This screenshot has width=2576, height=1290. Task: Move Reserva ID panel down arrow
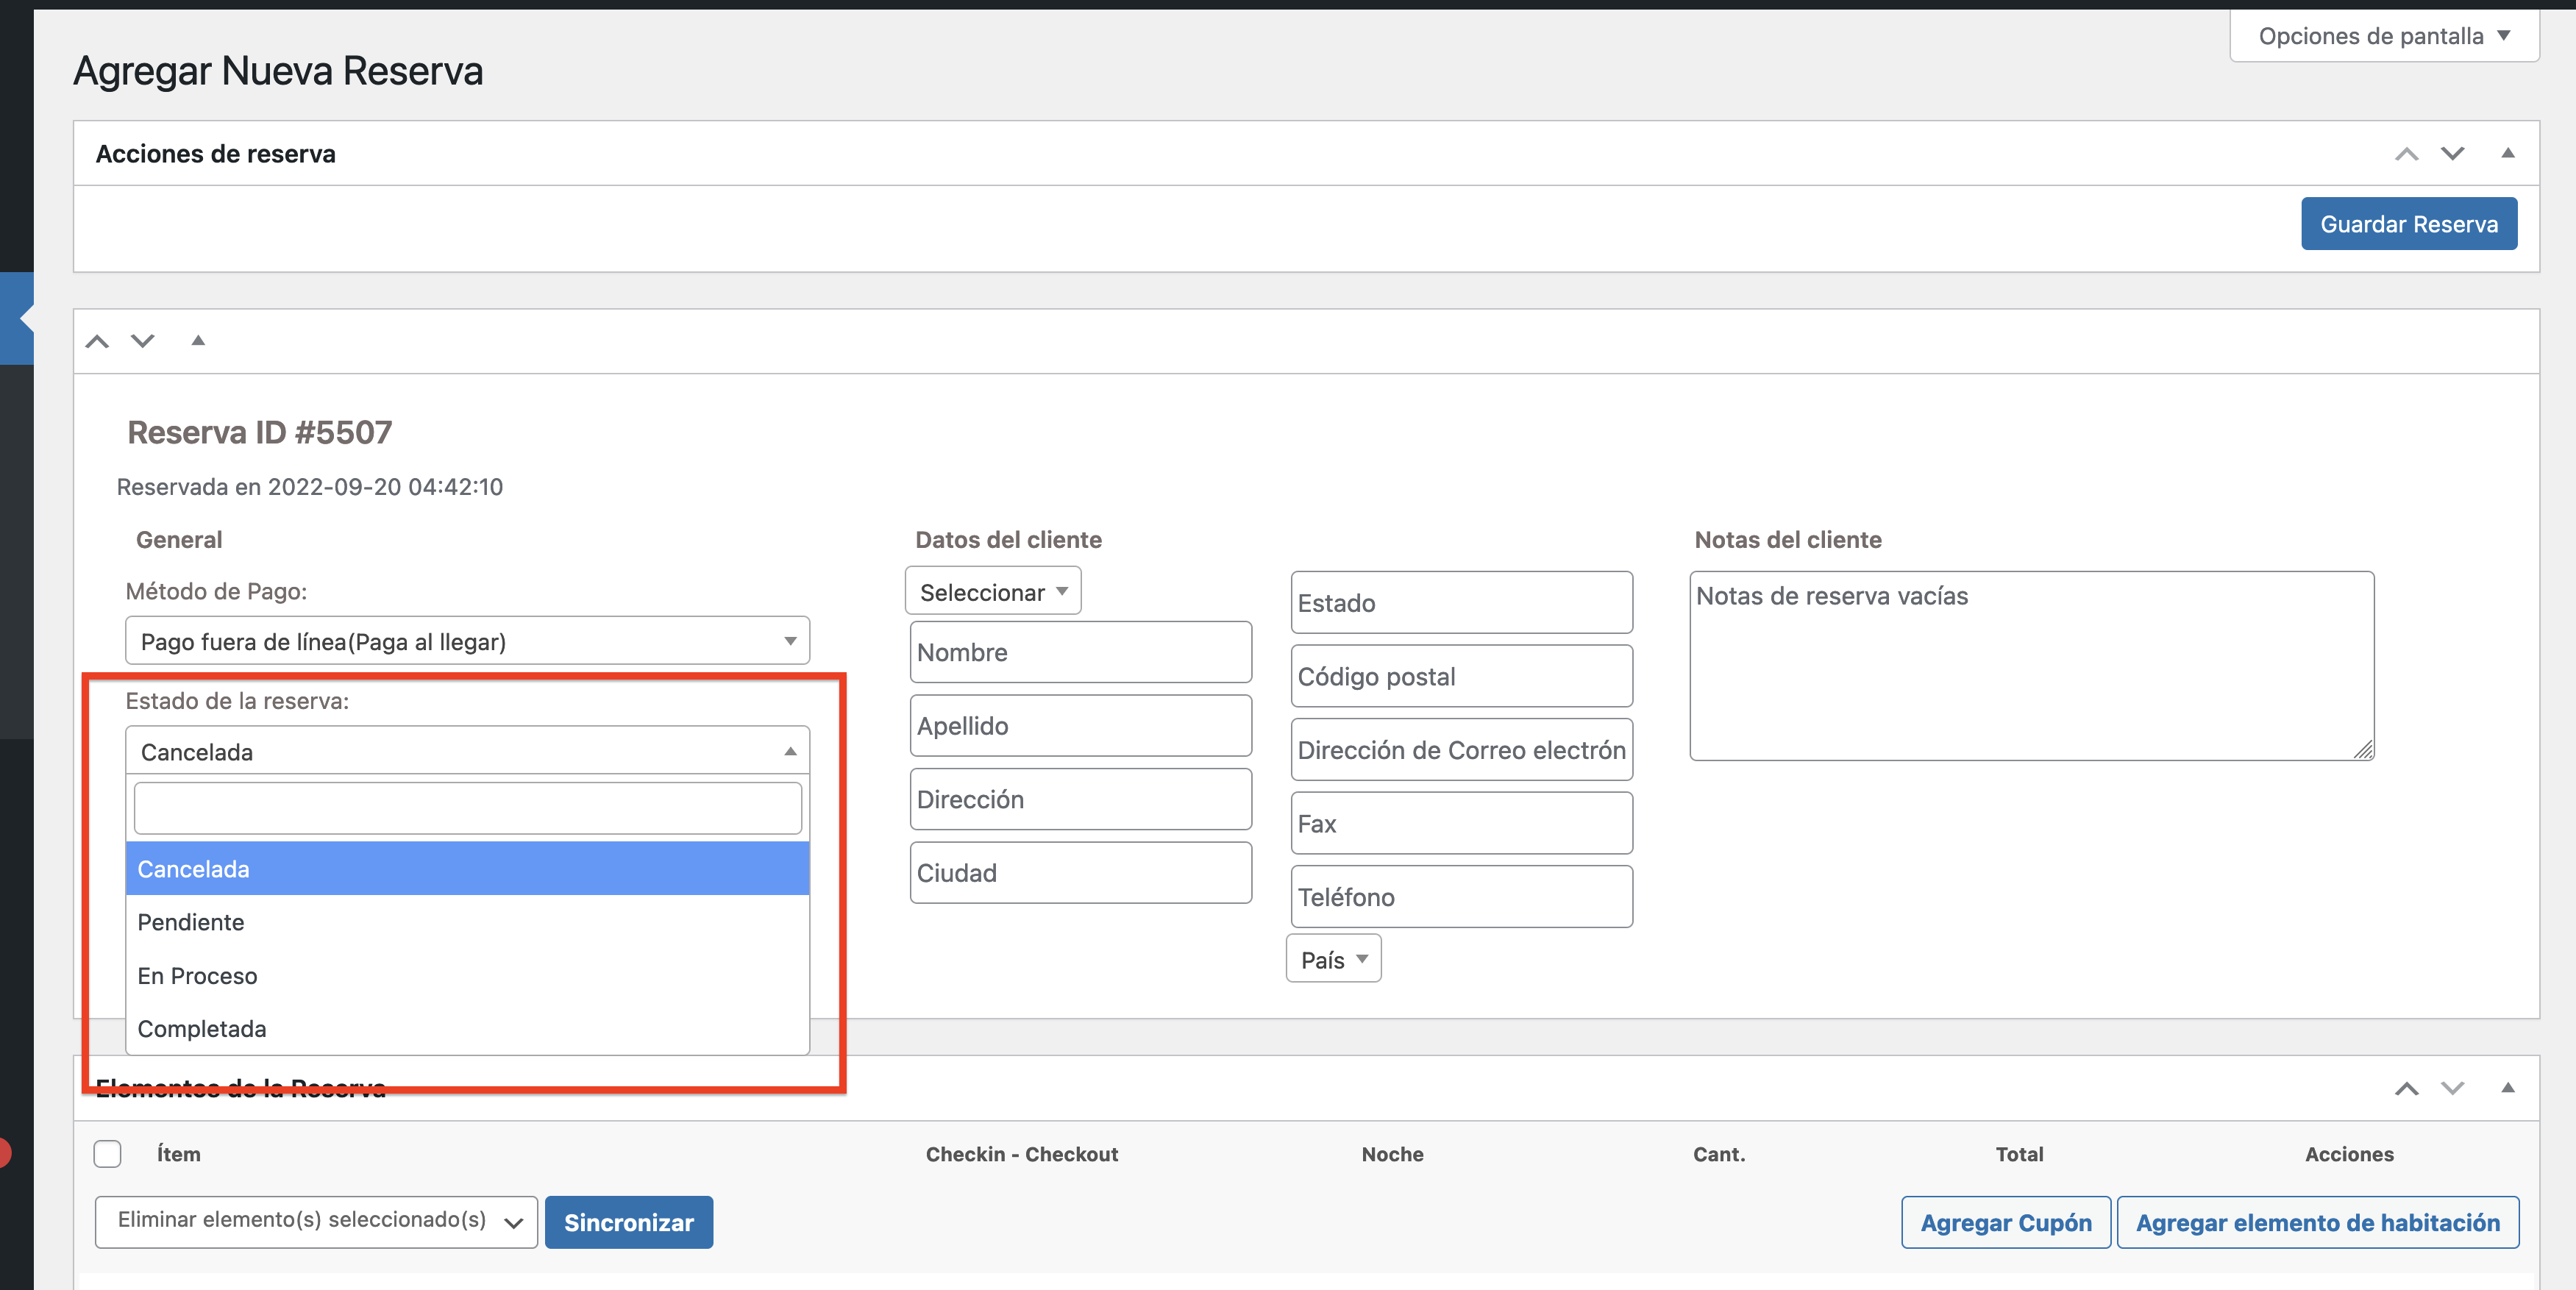click(x=143, y=341)
